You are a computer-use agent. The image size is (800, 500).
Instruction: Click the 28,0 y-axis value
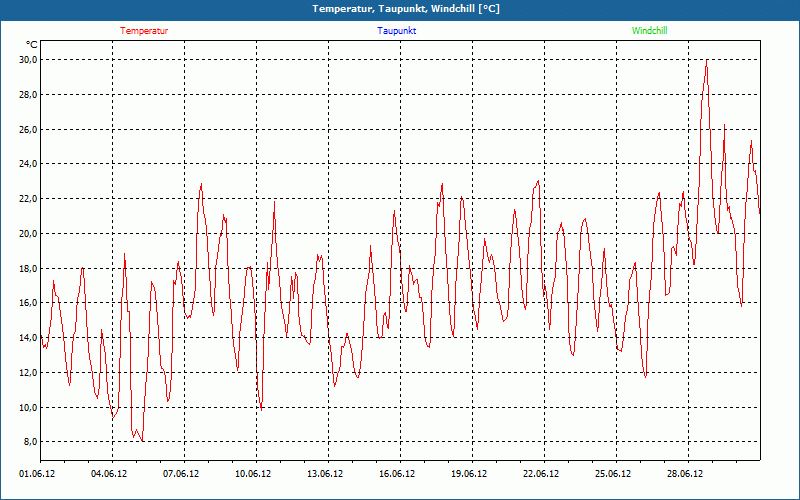[x=29, y=94]
